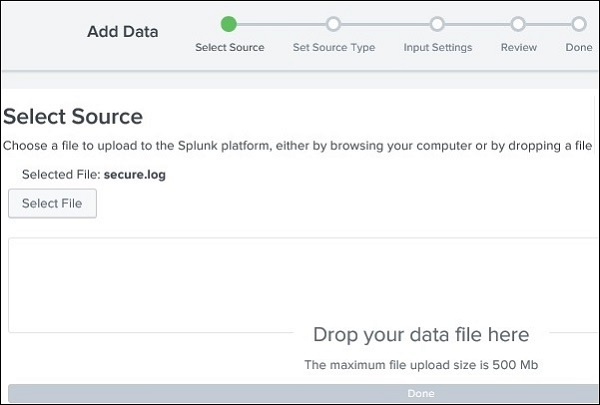Select the 'Select Source' step label

pyautogui.click(x=229, y=47)
